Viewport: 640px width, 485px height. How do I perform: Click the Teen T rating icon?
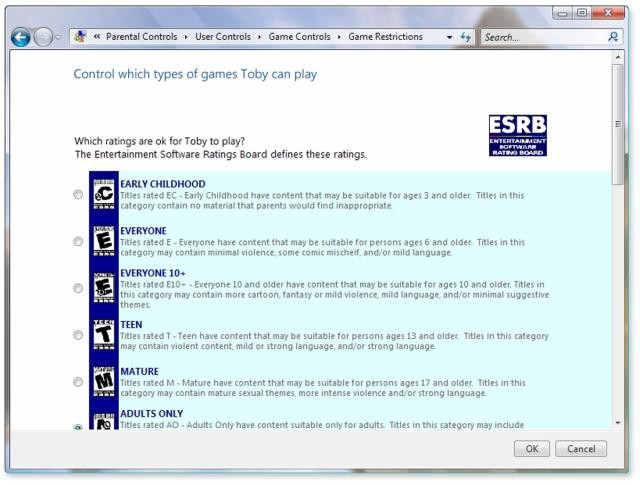[103, 335]
